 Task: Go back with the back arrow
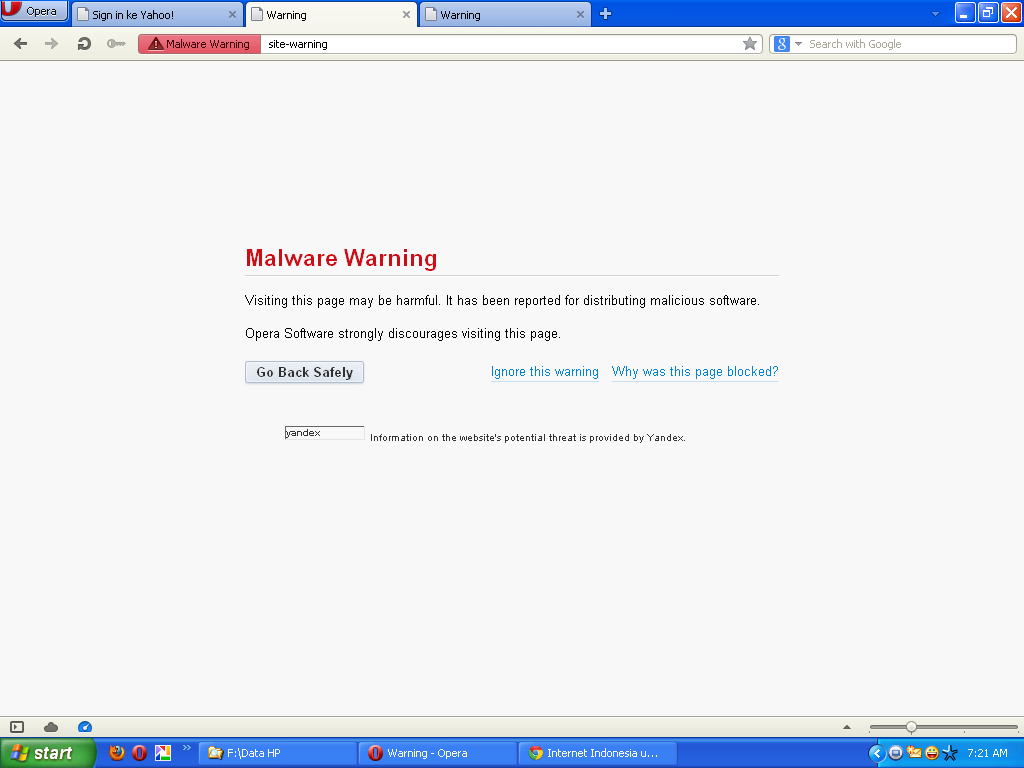(21, 44)
